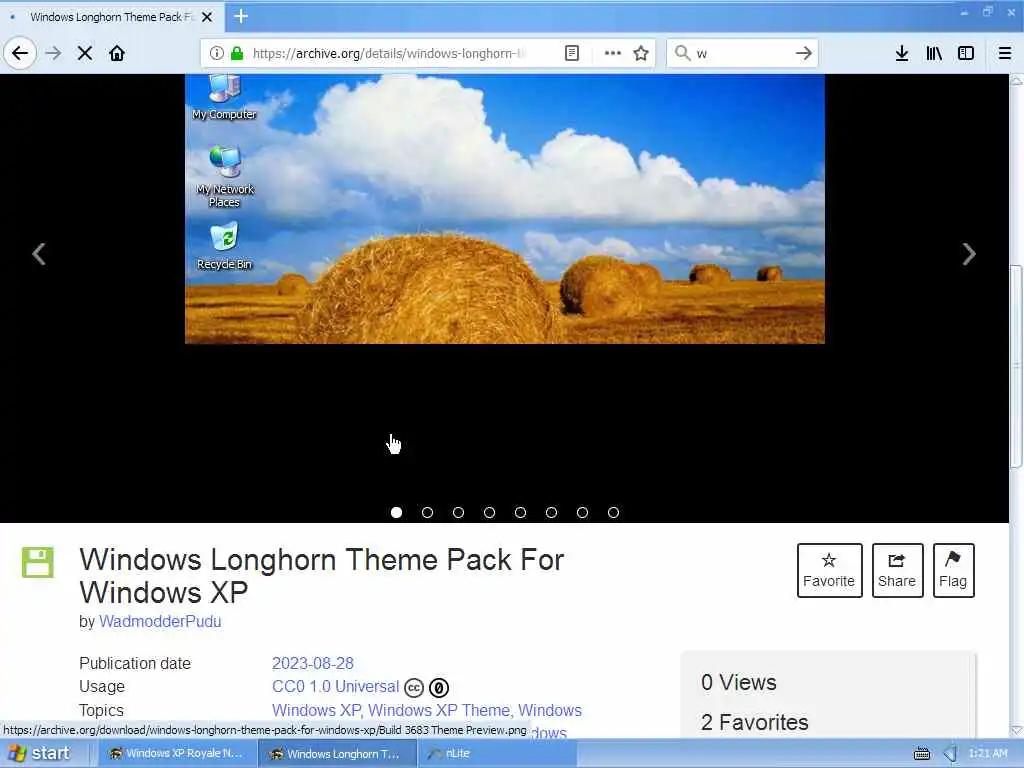Click the tray icon beside the keyboard

tap(951, 754)
